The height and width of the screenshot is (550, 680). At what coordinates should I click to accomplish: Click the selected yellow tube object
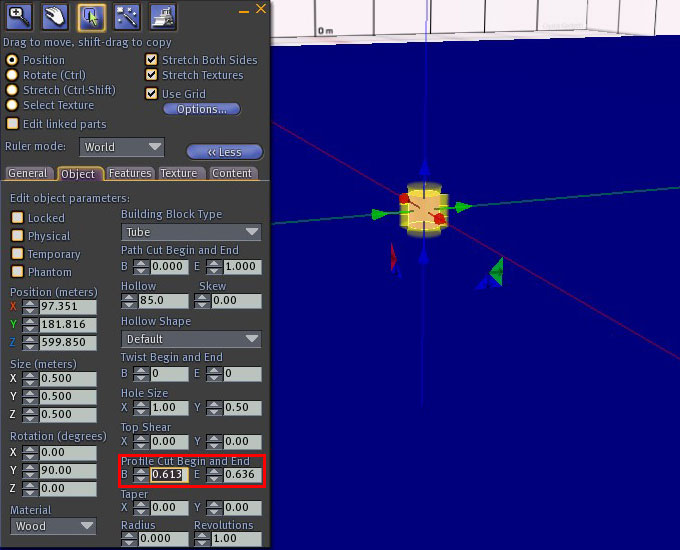point(422,210)
